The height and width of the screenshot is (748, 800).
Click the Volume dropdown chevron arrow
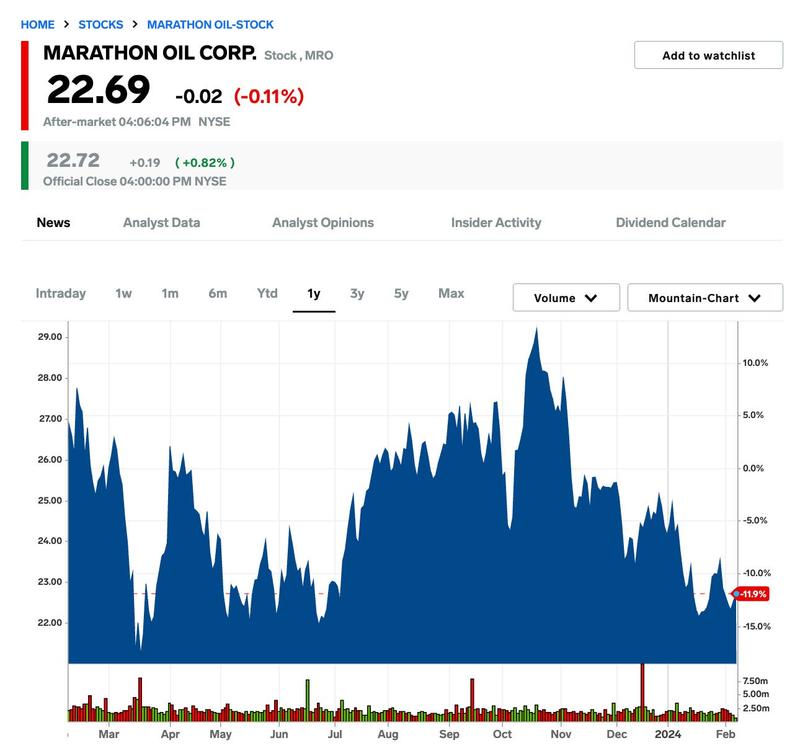[x=591, y=298]
